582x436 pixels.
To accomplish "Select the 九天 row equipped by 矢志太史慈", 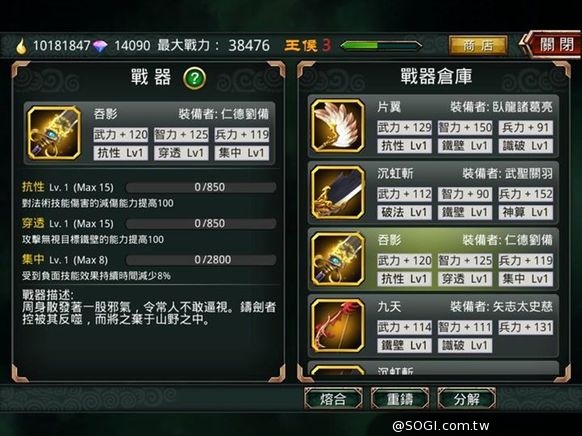I will pos(433,326).
